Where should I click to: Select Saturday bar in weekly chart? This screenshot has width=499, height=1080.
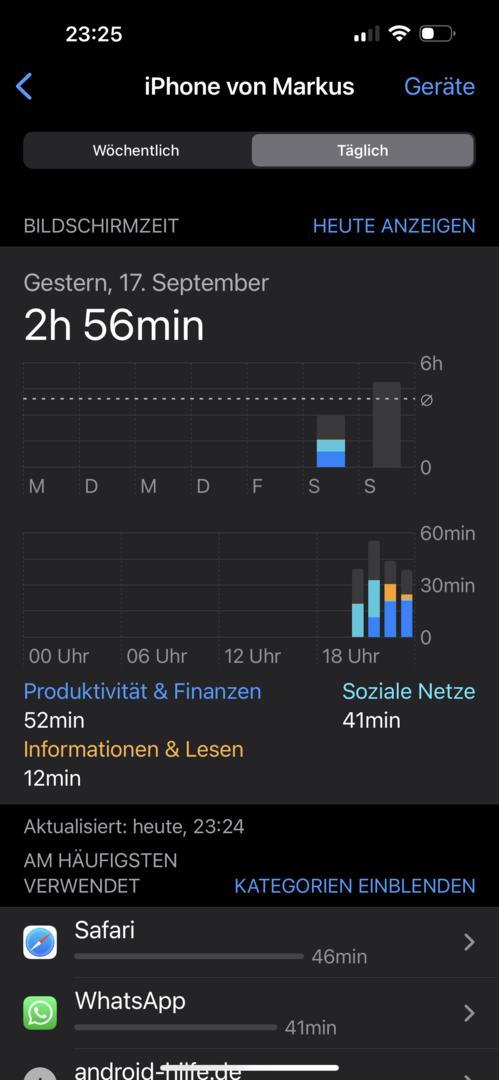[331, 442]
